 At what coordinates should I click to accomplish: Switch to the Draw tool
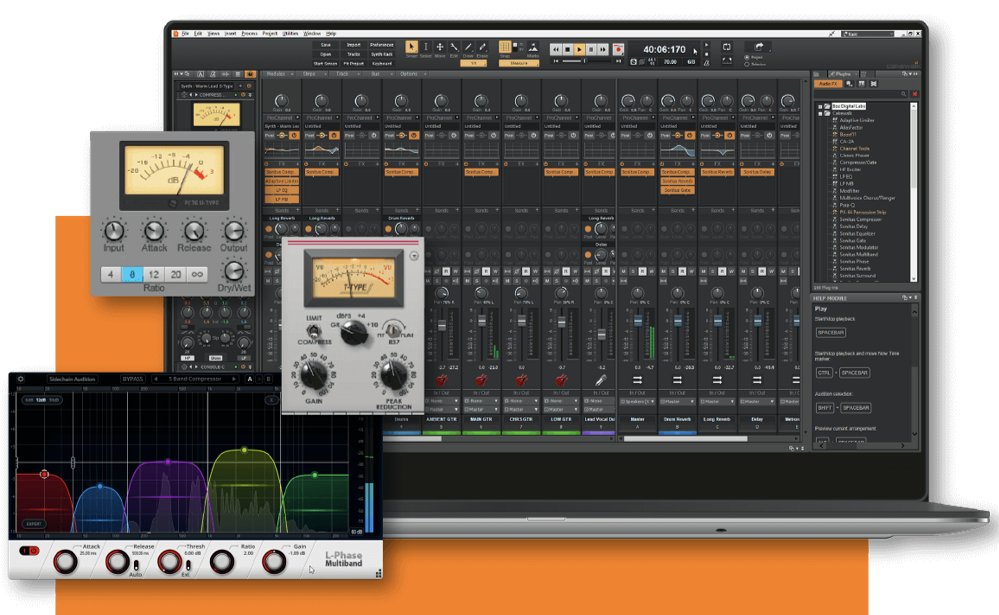point(468,47)
